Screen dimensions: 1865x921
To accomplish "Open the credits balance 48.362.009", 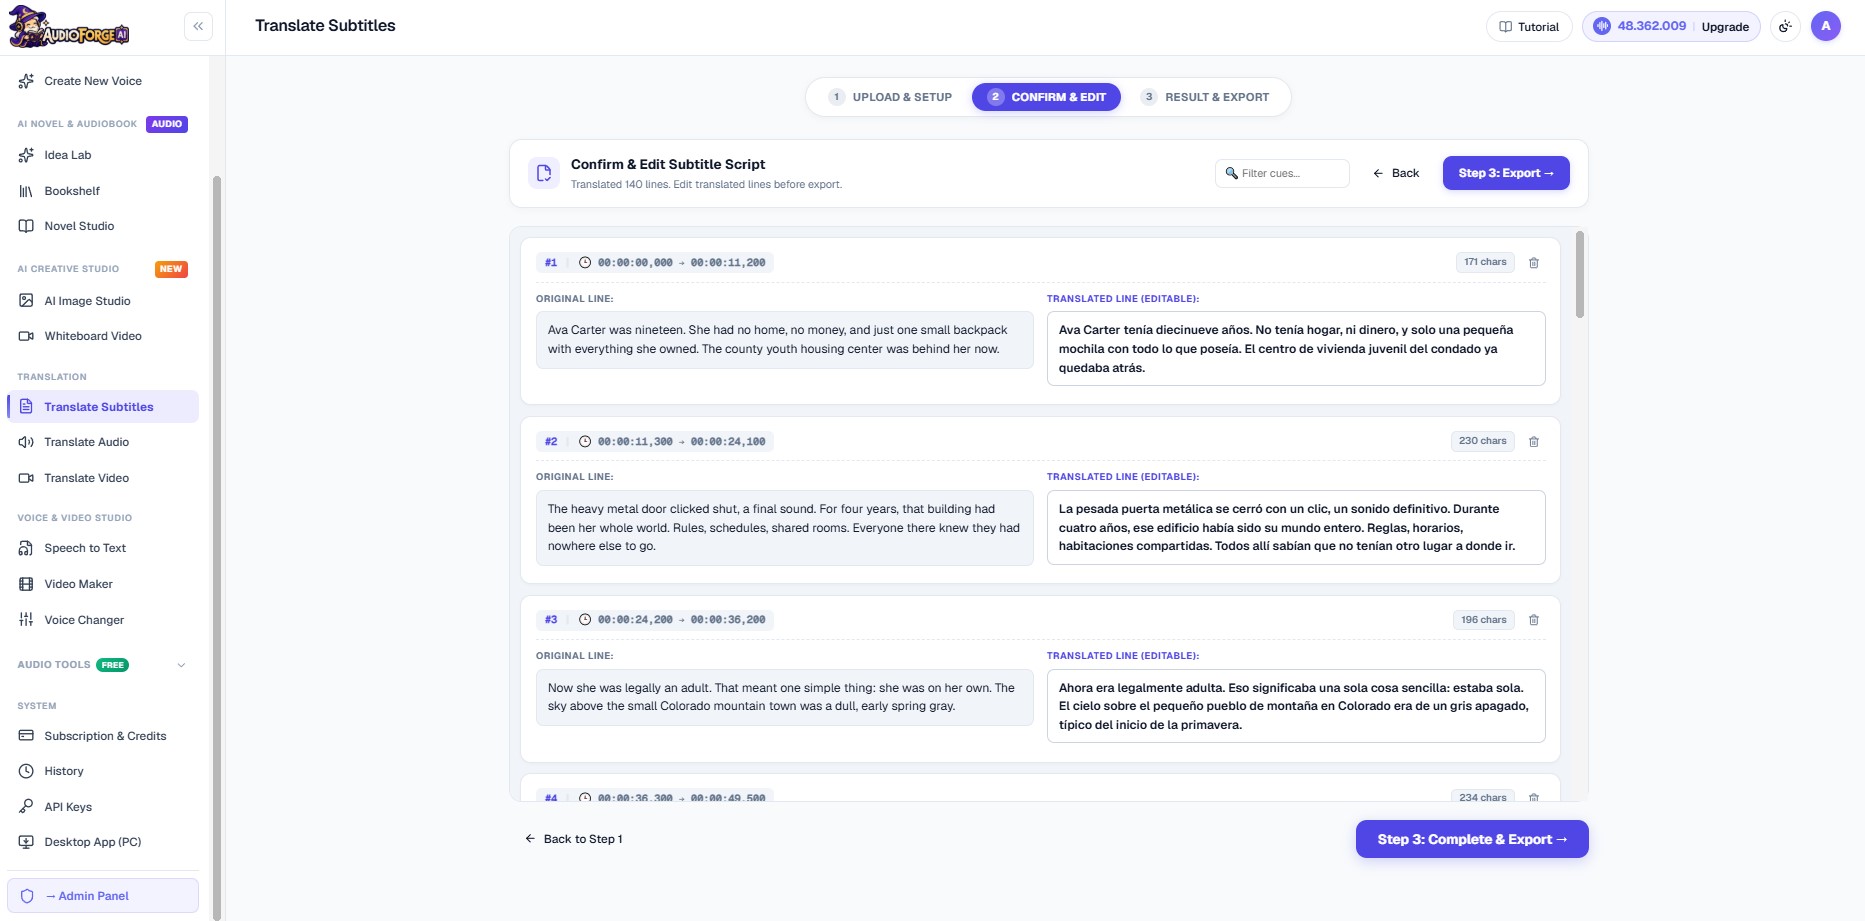I will pos(1639,27).
